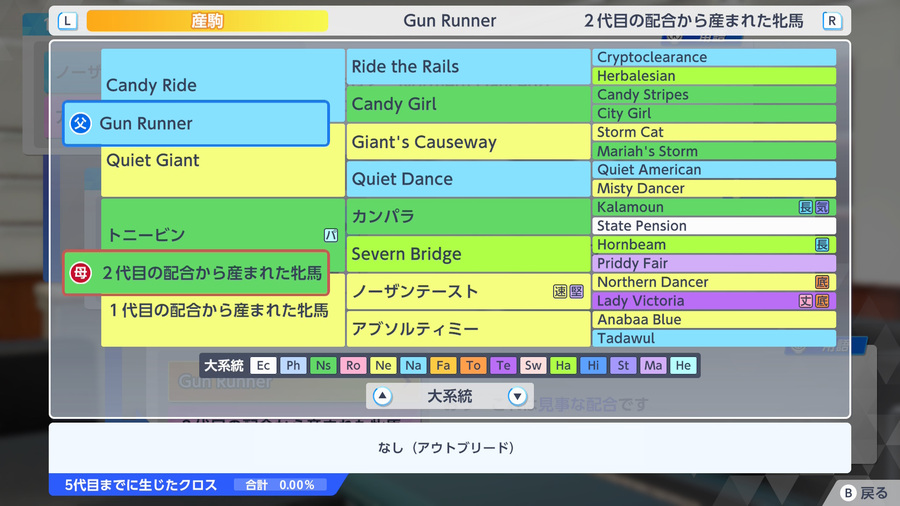The height and width of the screenshot is (506, 900).
Task: Click the Fa lineage color swatch
Action: (443, 365)
